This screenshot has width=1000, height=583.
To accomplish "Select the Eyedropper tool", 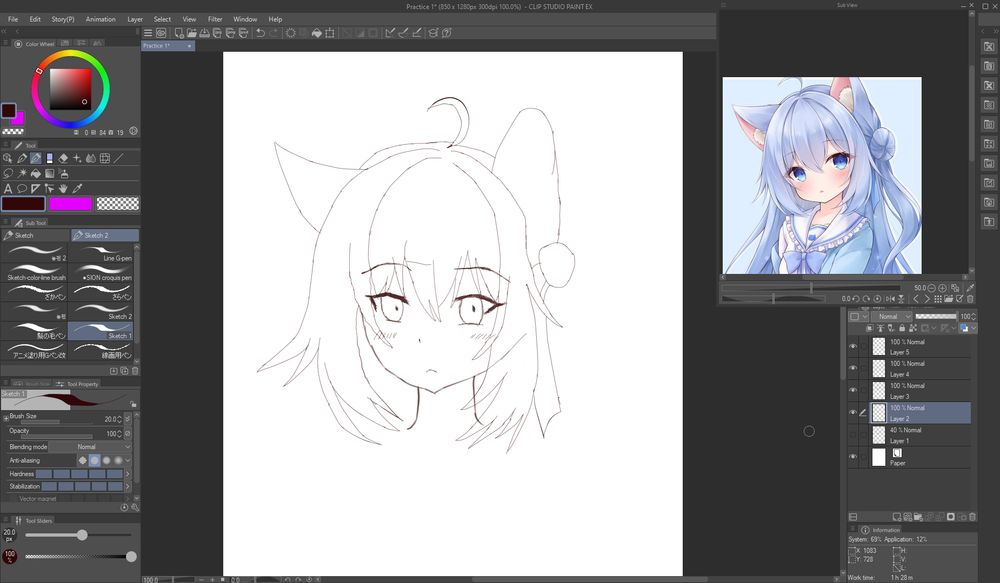I will (77, 189).
